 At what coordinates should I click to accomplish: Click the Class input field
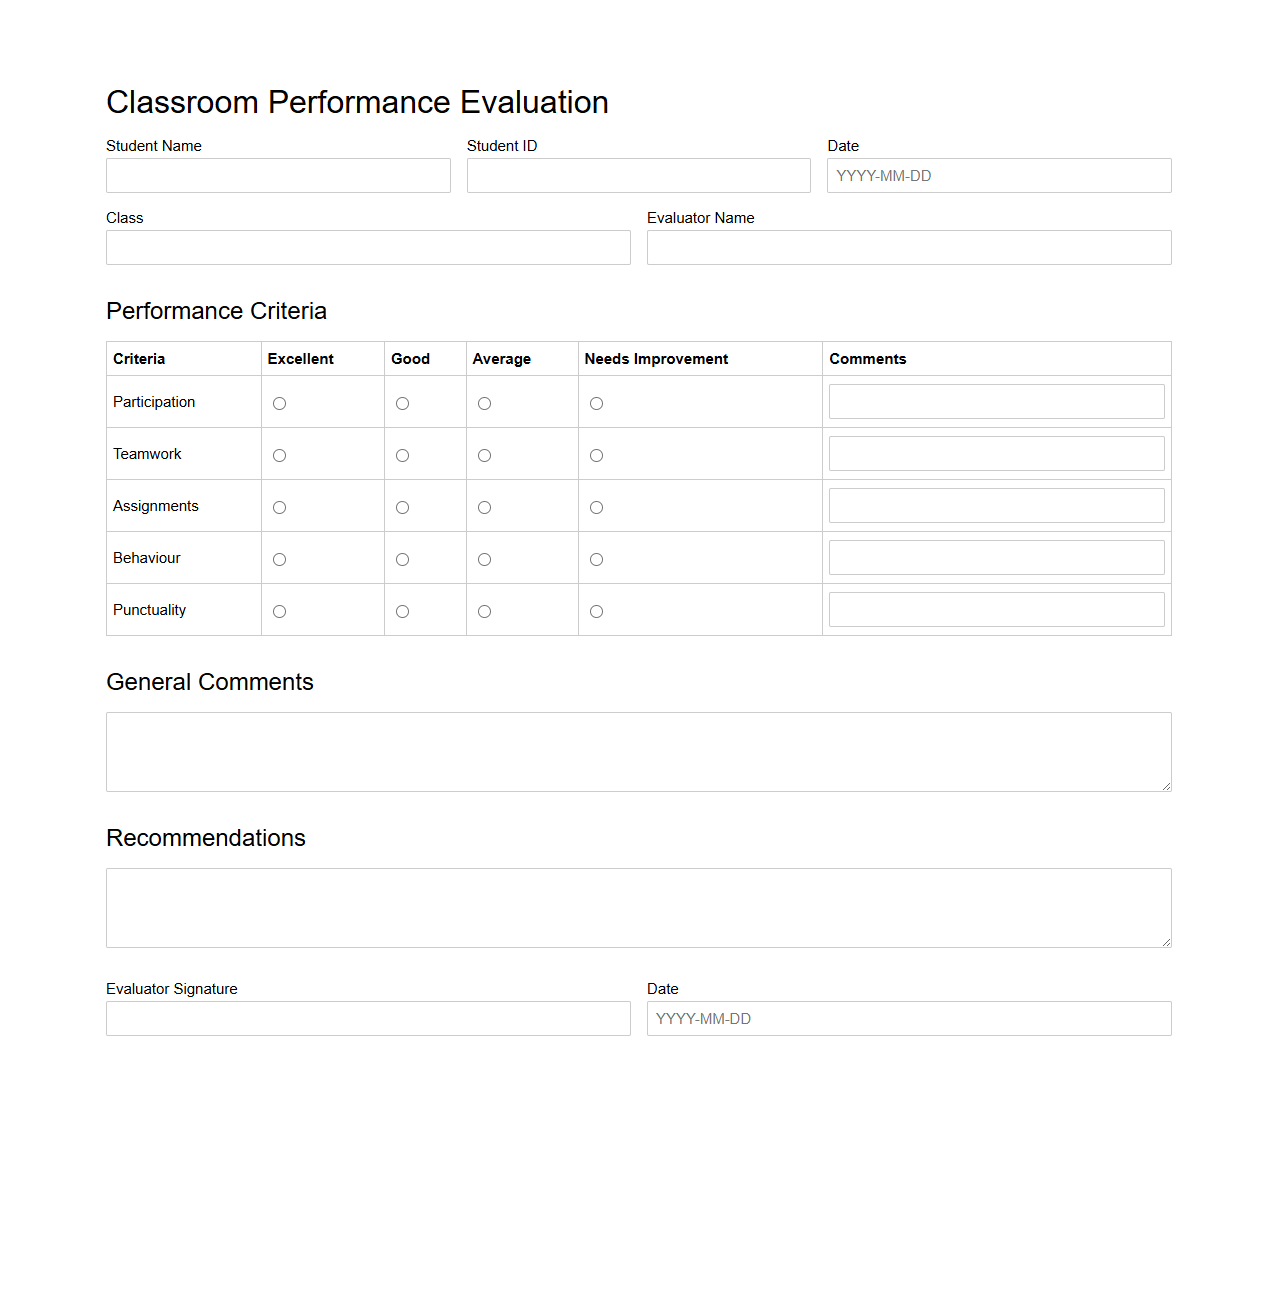pyautogui.click(x=368, y=247)
